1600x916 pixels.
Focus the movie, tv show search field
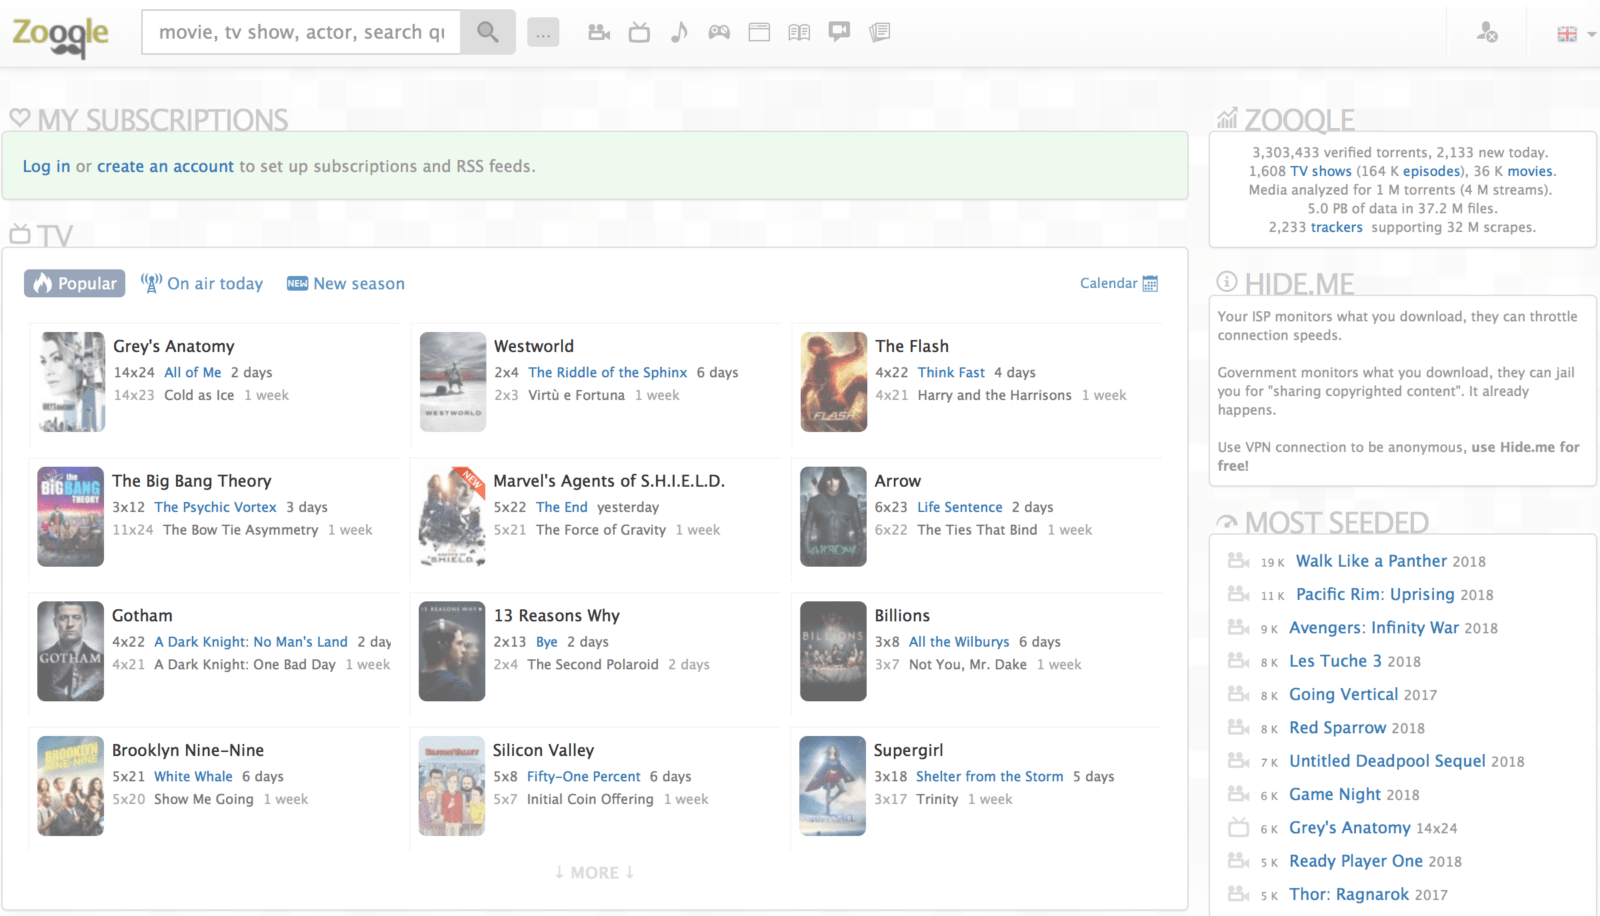301,32
